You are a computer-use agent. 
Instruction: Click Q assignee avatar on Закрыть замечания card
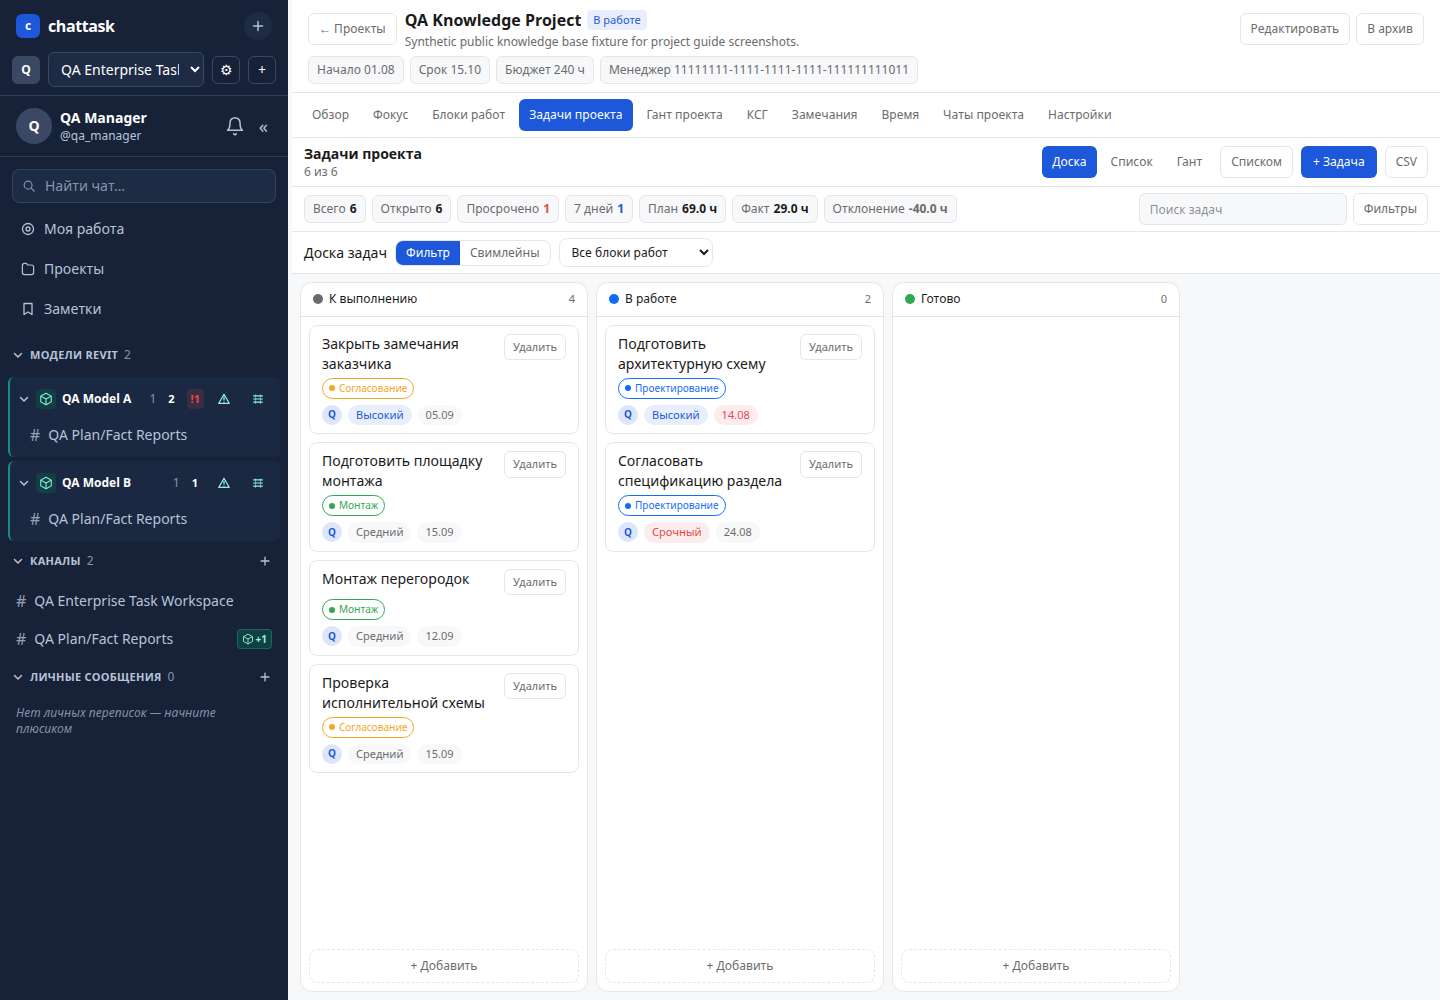[x=333, y=415]
